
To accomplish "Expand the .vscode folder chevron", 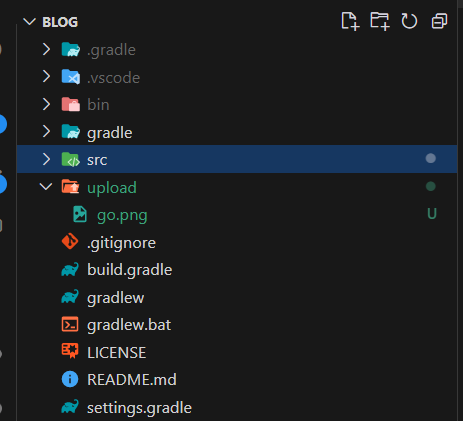I will click(x=46, y=77).
